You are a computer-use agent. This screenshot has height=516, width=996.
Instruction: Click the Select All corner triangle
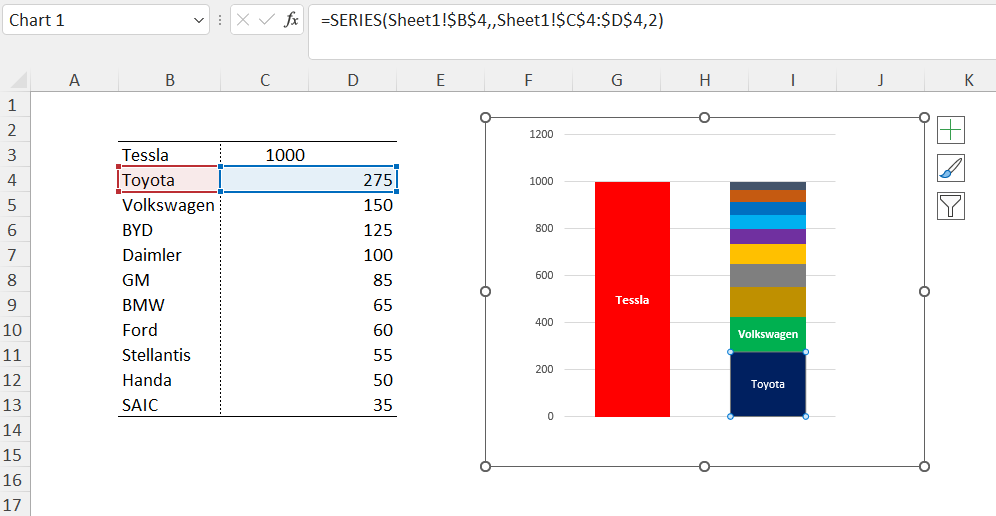pos(20,81)
